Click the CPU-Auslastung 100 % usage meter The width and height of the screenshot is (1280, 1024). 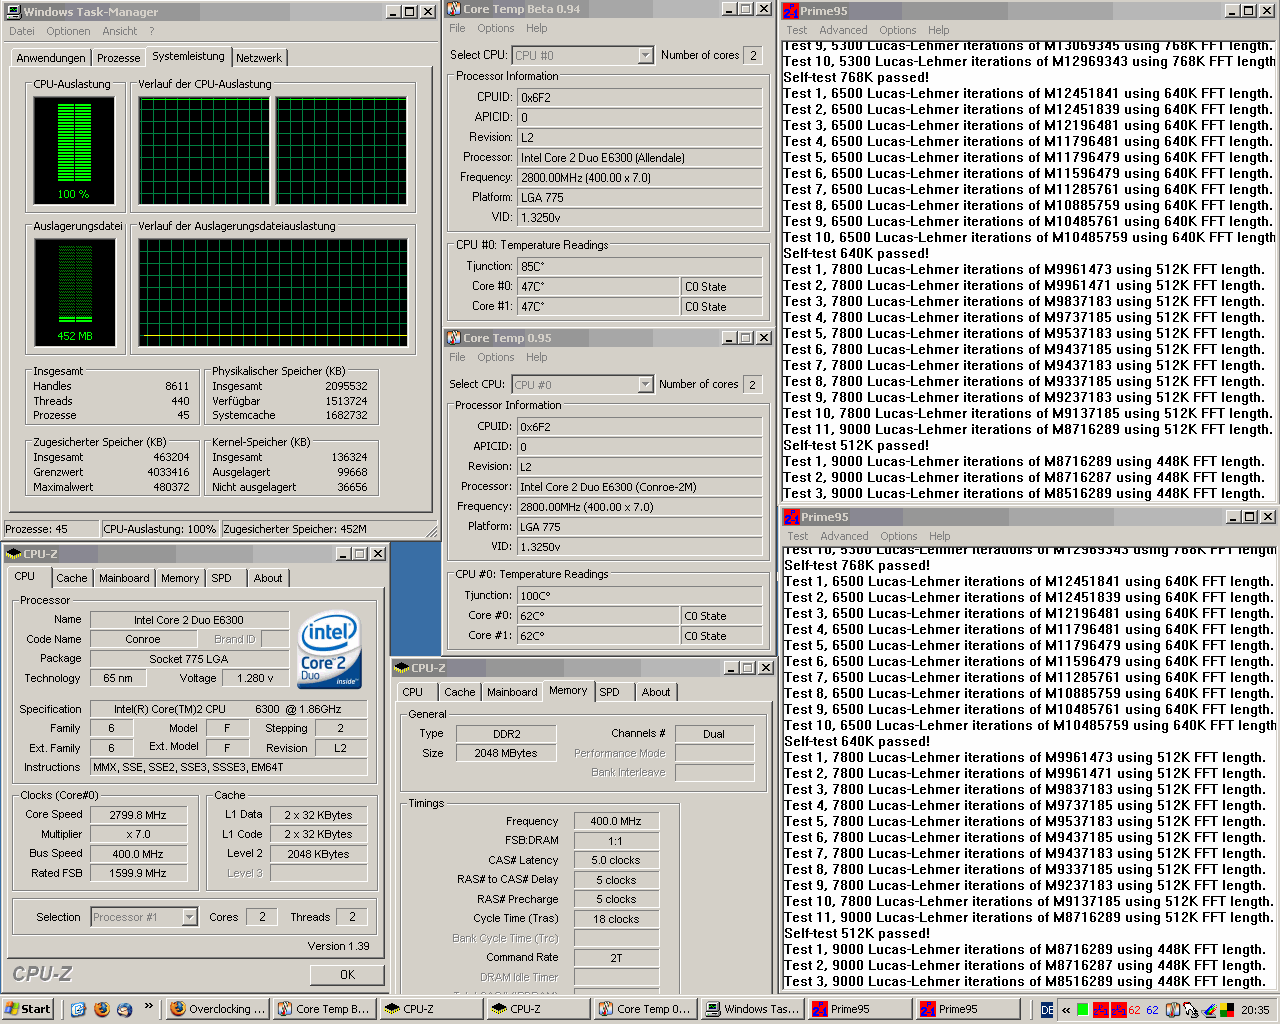pos(72,150)
